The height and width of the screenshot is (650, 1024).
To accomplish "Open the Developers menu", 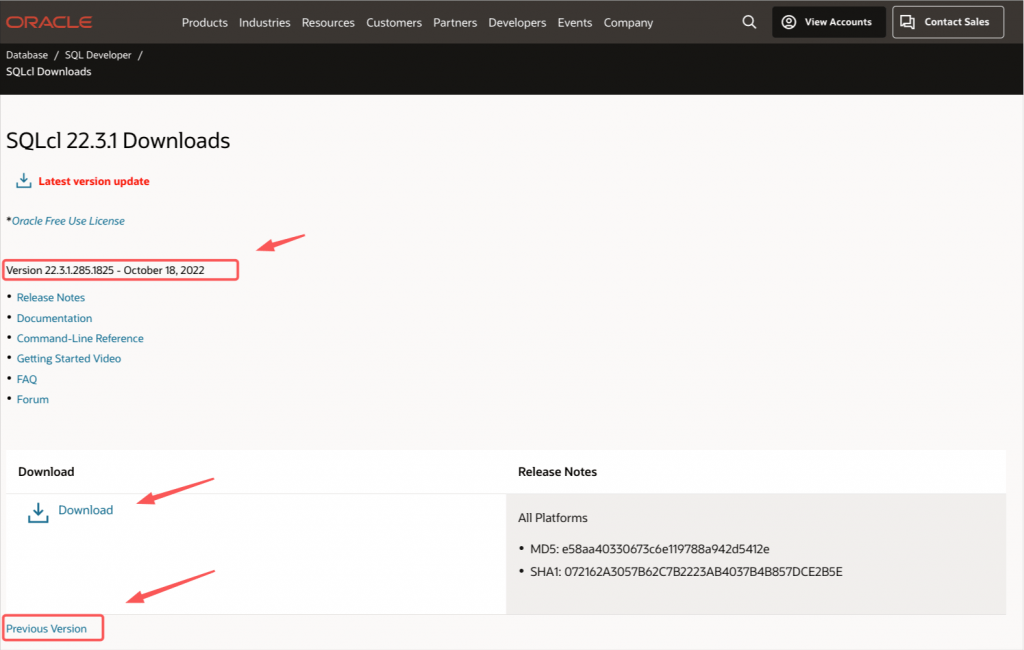I will (517, 22).
